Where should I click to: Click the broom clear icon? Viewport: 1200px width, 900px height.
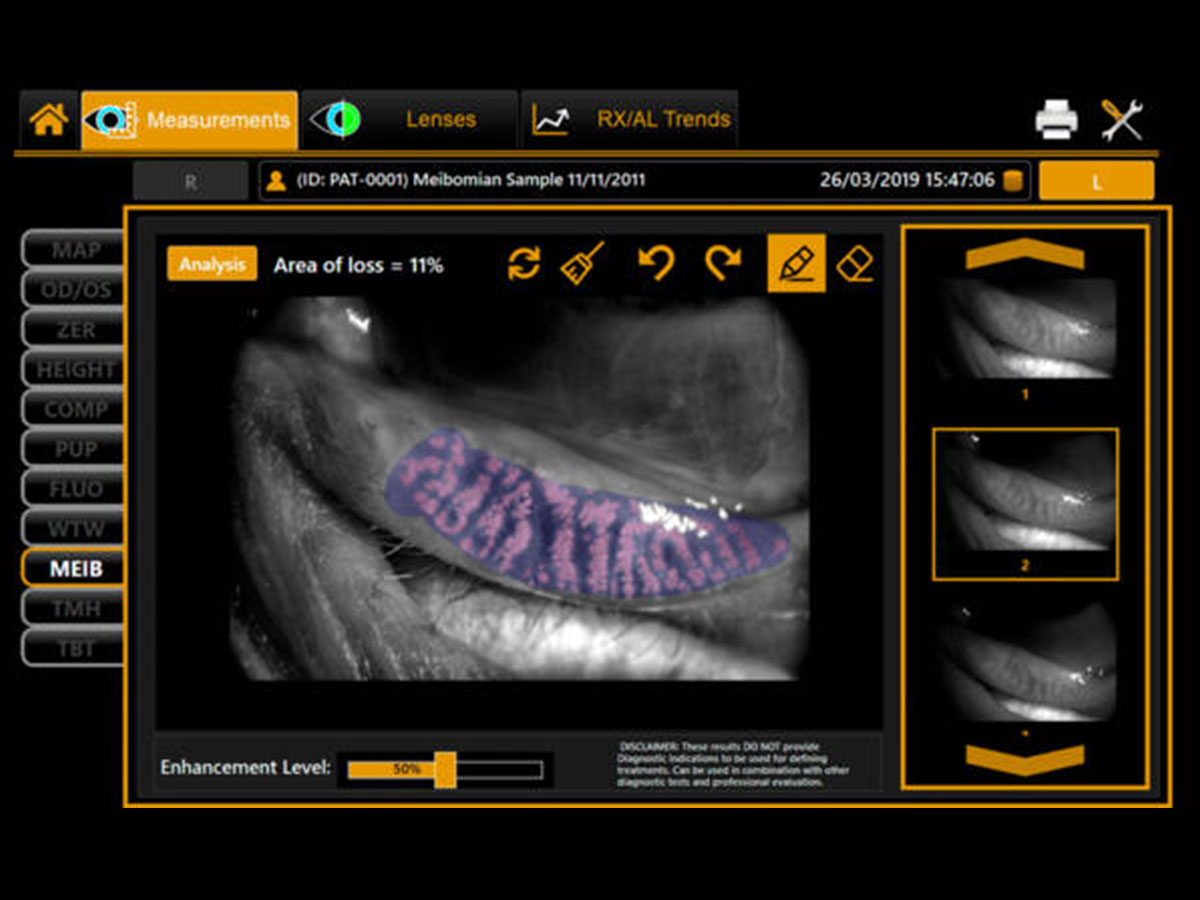point(582,264)
